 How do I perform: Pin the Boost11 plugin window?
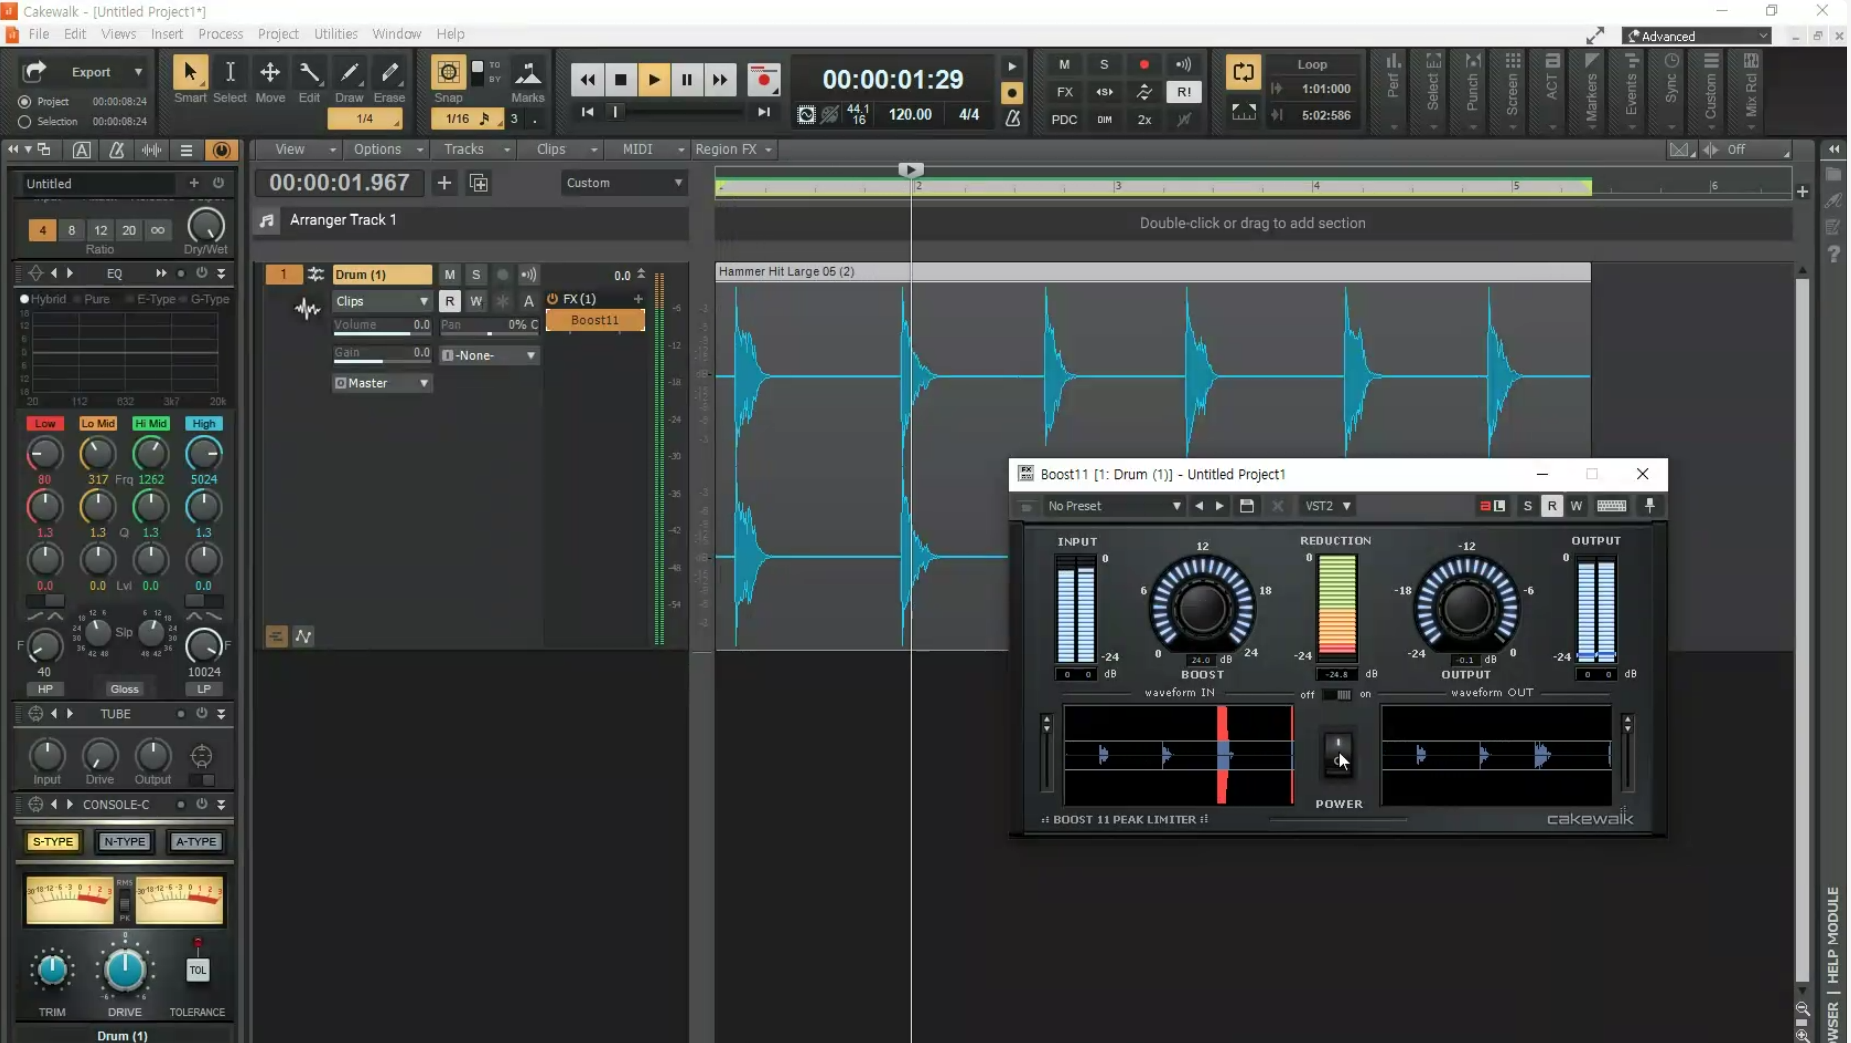[x=1650, y=506]
